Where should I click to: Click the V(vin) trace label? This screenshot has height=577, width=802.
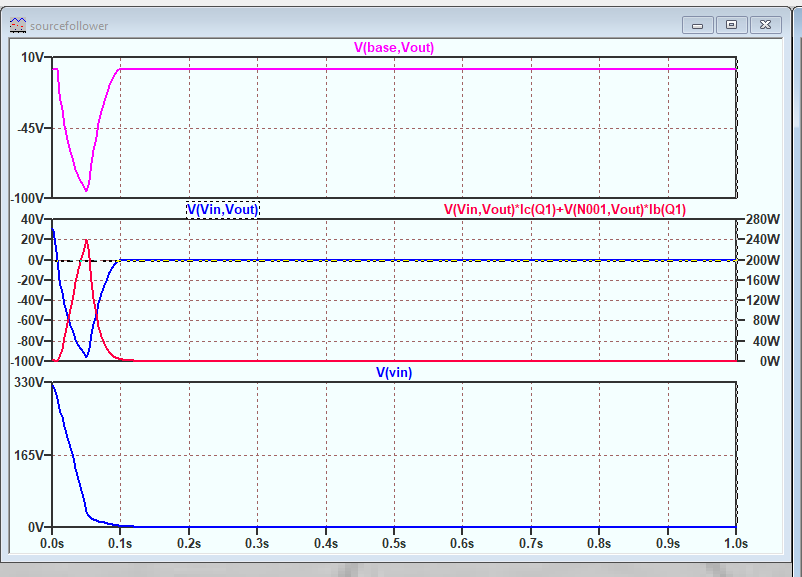[x=394, y=372]
